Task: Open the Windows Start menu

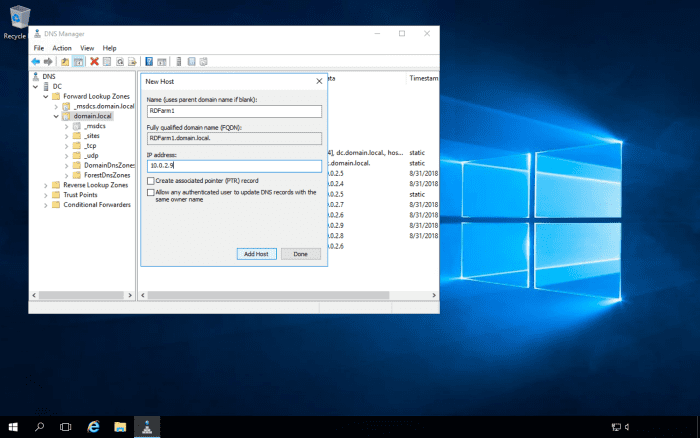Action: pos(13,427)
